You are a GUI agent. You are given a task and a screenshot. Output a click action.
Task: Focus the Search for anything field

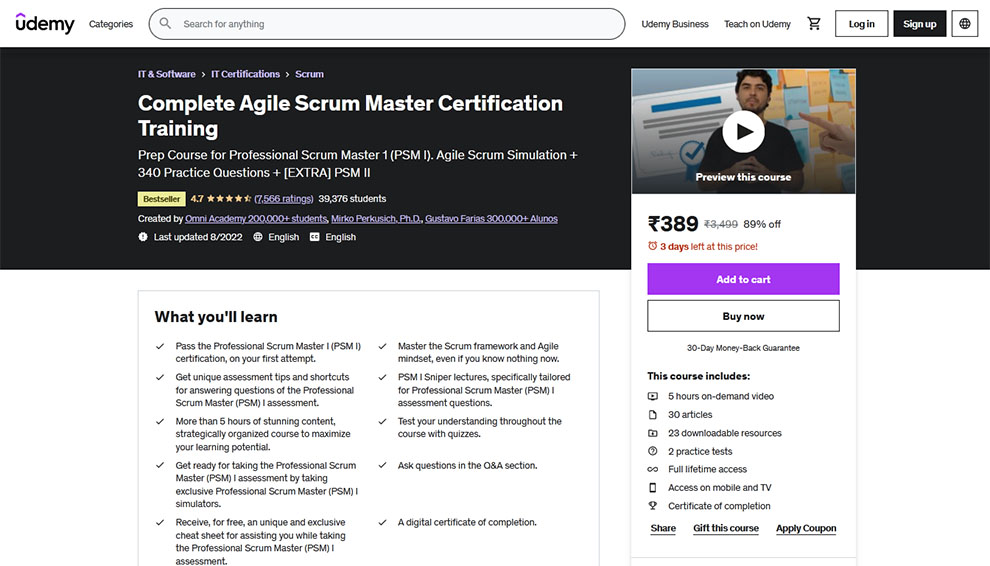point(387,24)
